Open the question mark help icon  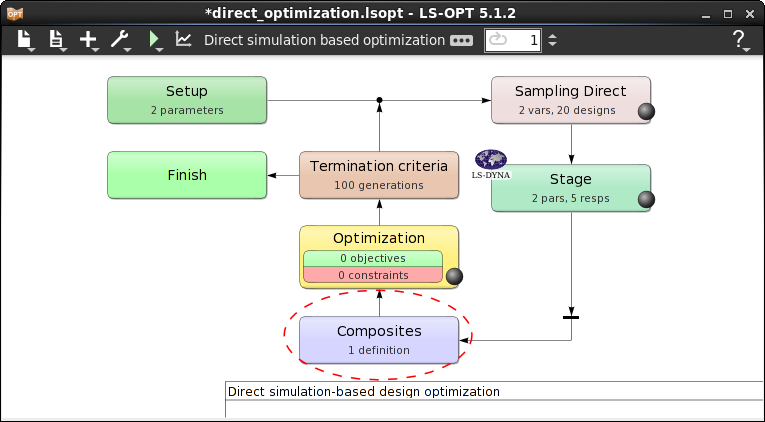[x=740, y=40]
